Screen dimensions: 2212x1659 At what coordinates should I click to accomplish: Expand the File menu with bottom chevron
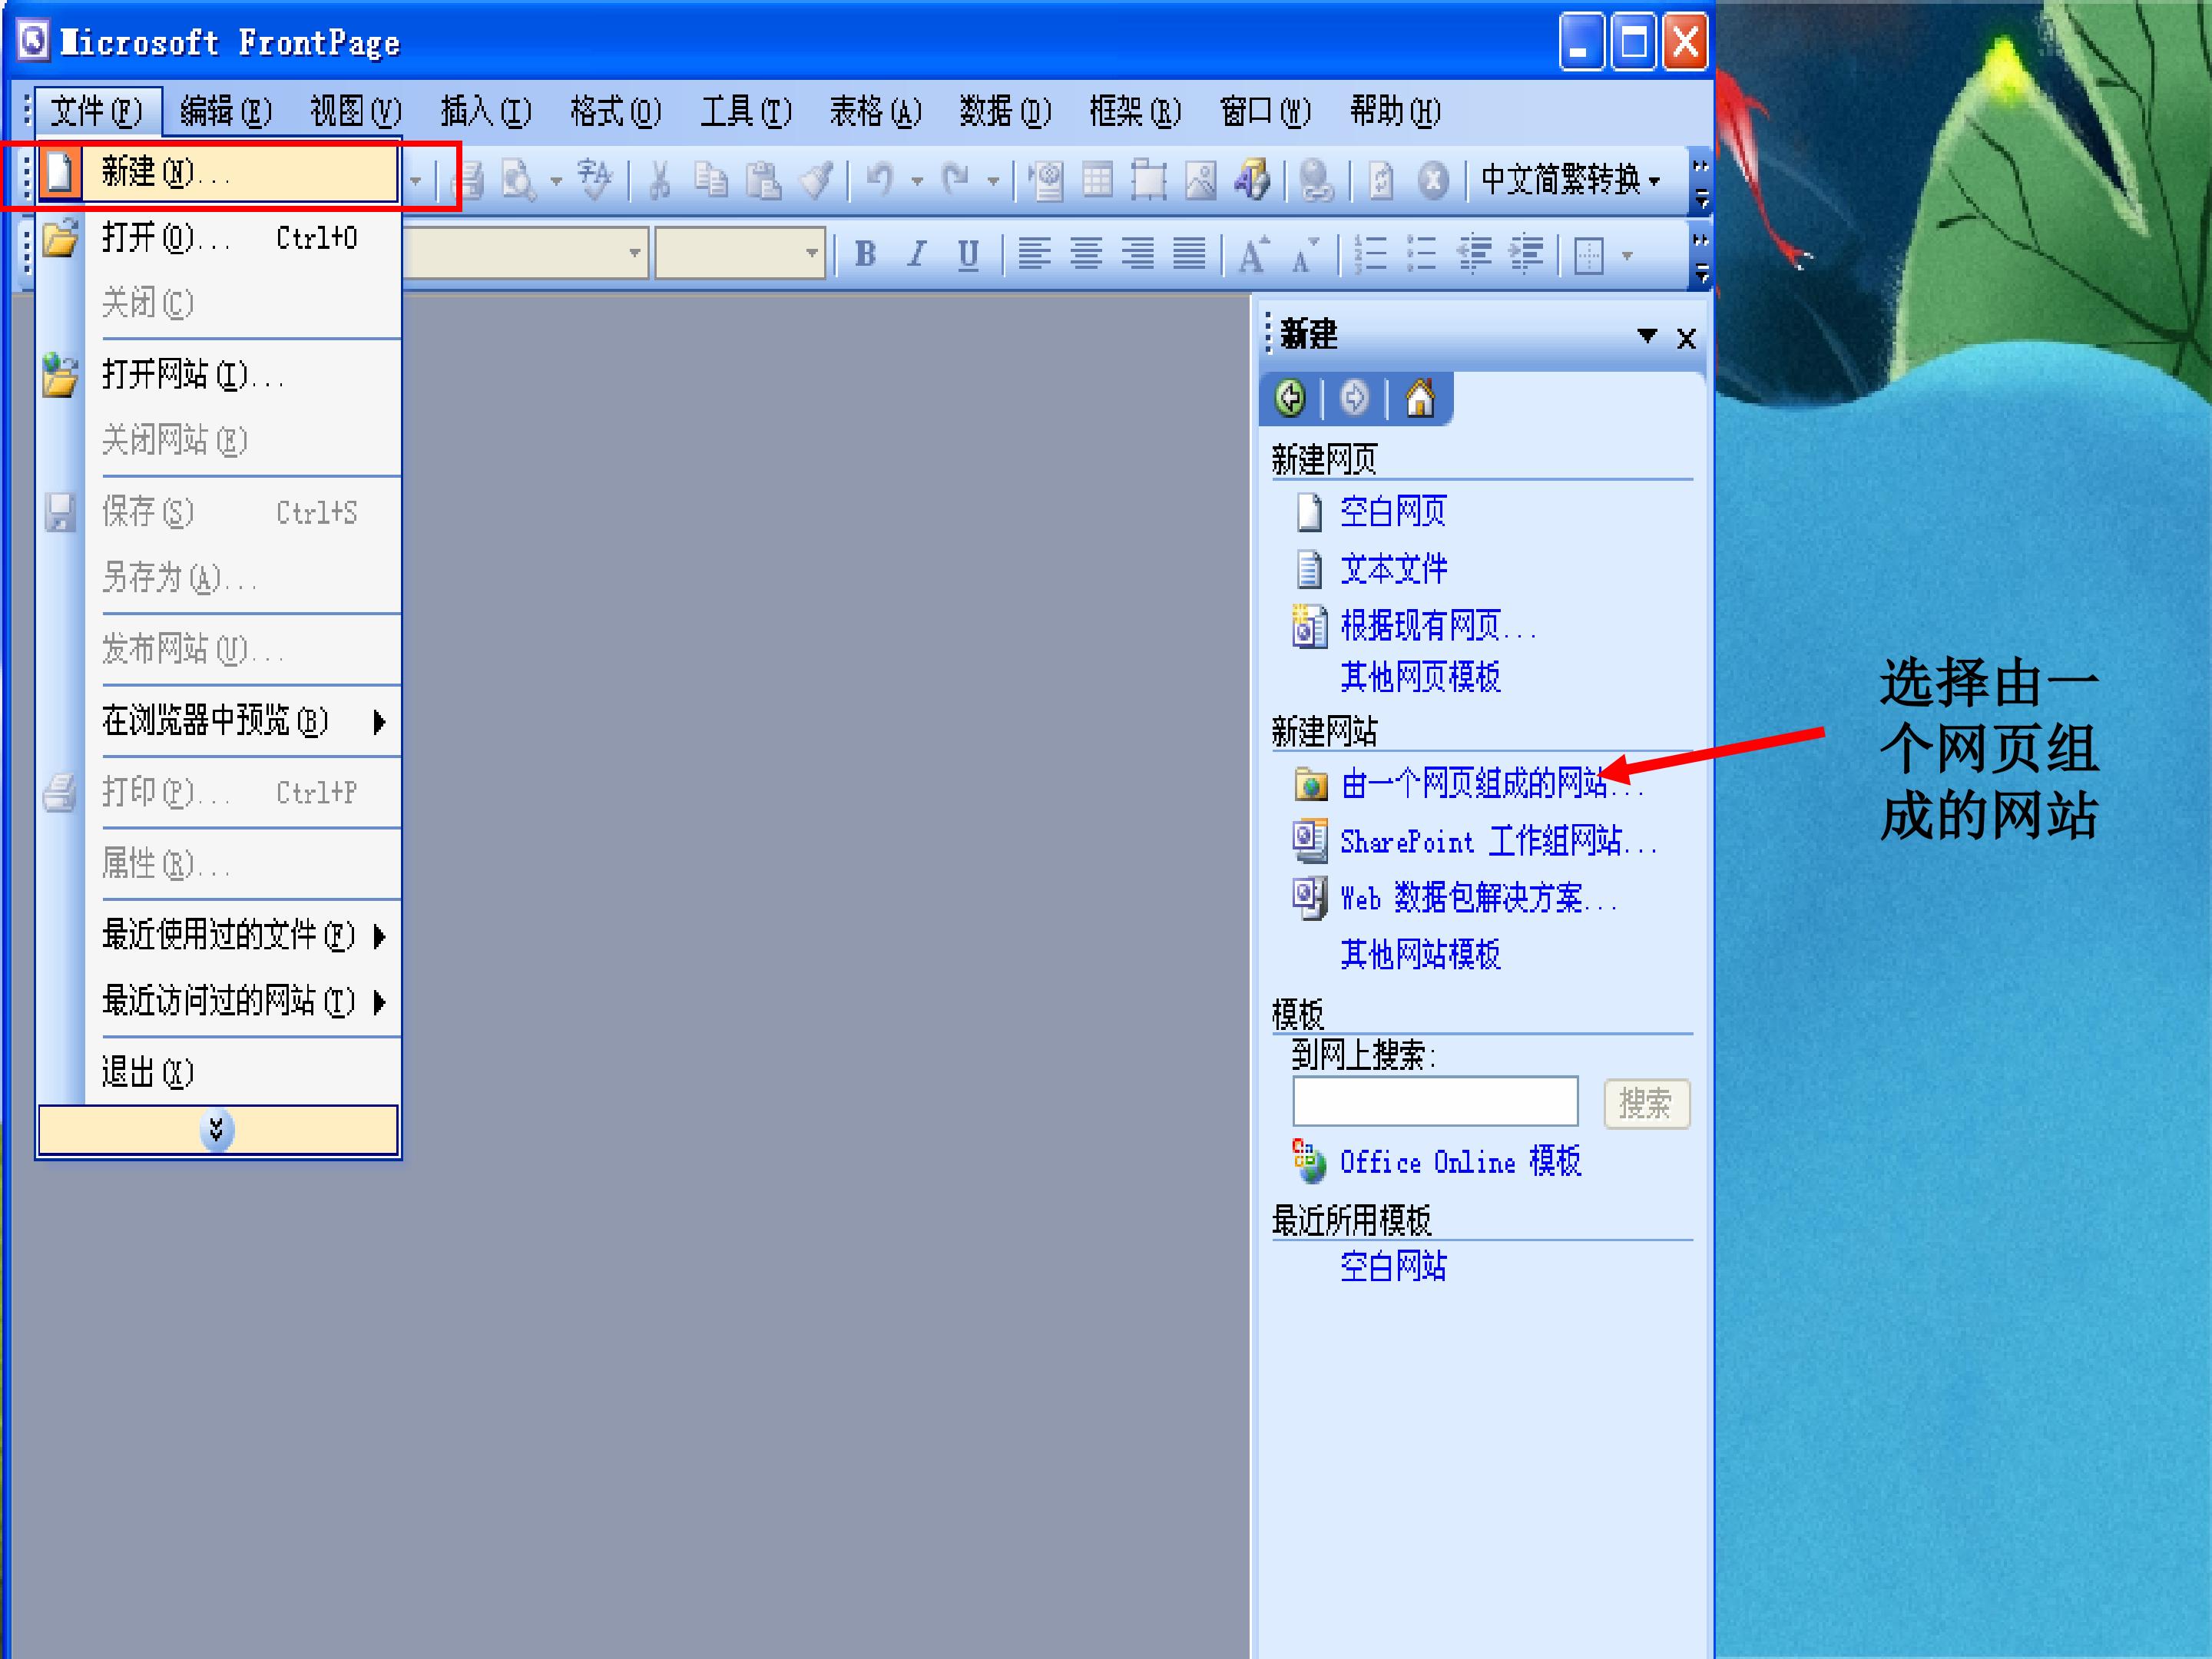coord(217,1130)
